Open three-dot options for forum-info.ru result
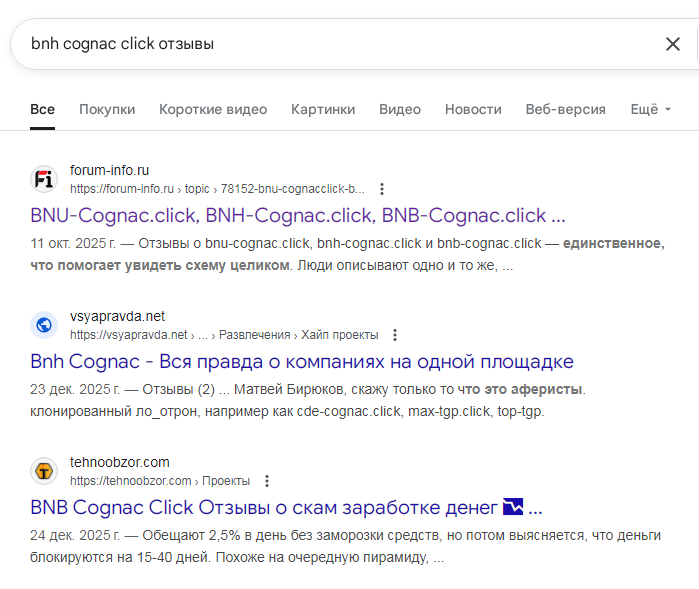The width and height of the screenshot is (699, 589). pyautogui.click(x=381, y=188)
